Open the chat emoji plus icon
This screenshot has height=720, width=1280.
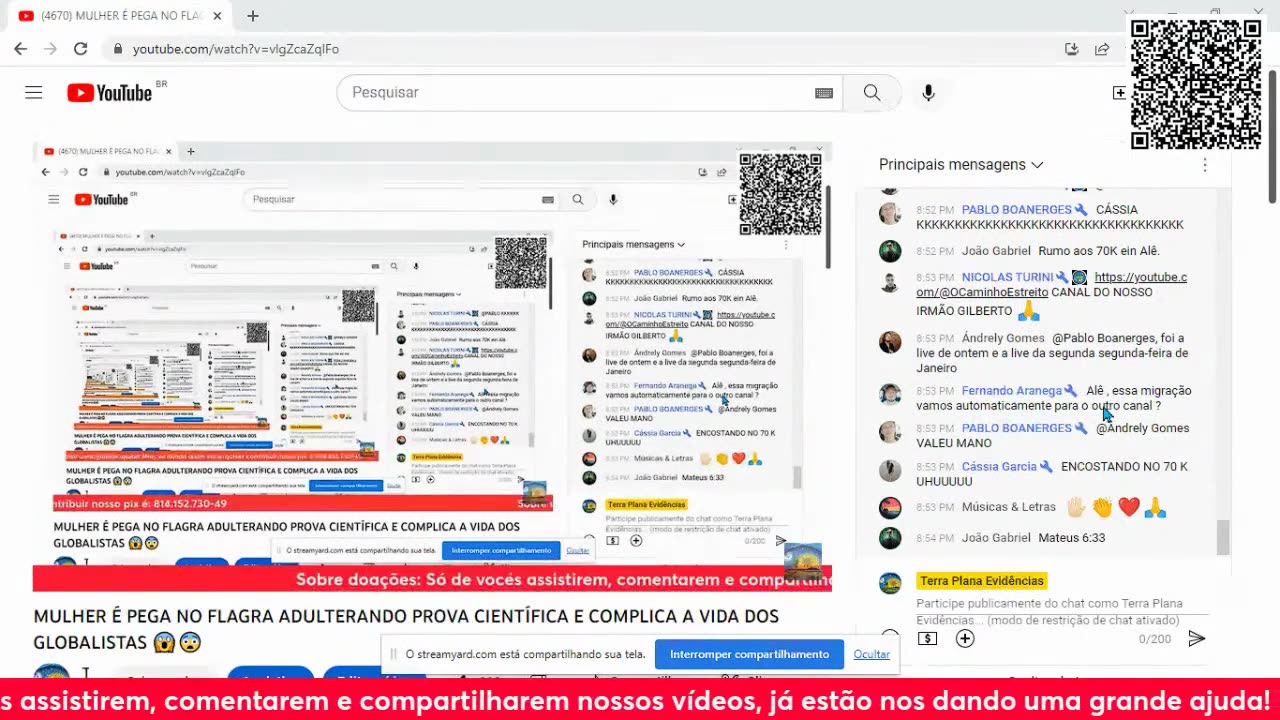pyautogui.click(x=965, y=638)
